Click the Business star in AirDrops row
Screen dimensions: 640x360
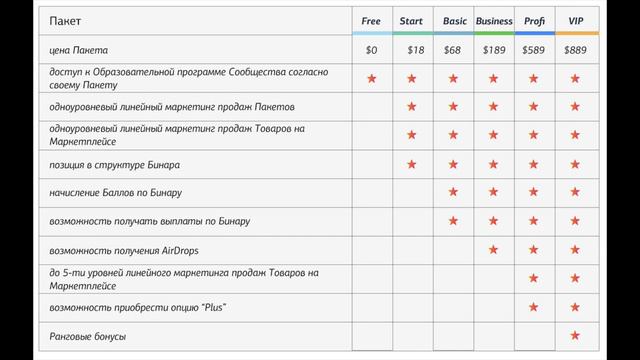pyautogui.click(x=493, y=249)
